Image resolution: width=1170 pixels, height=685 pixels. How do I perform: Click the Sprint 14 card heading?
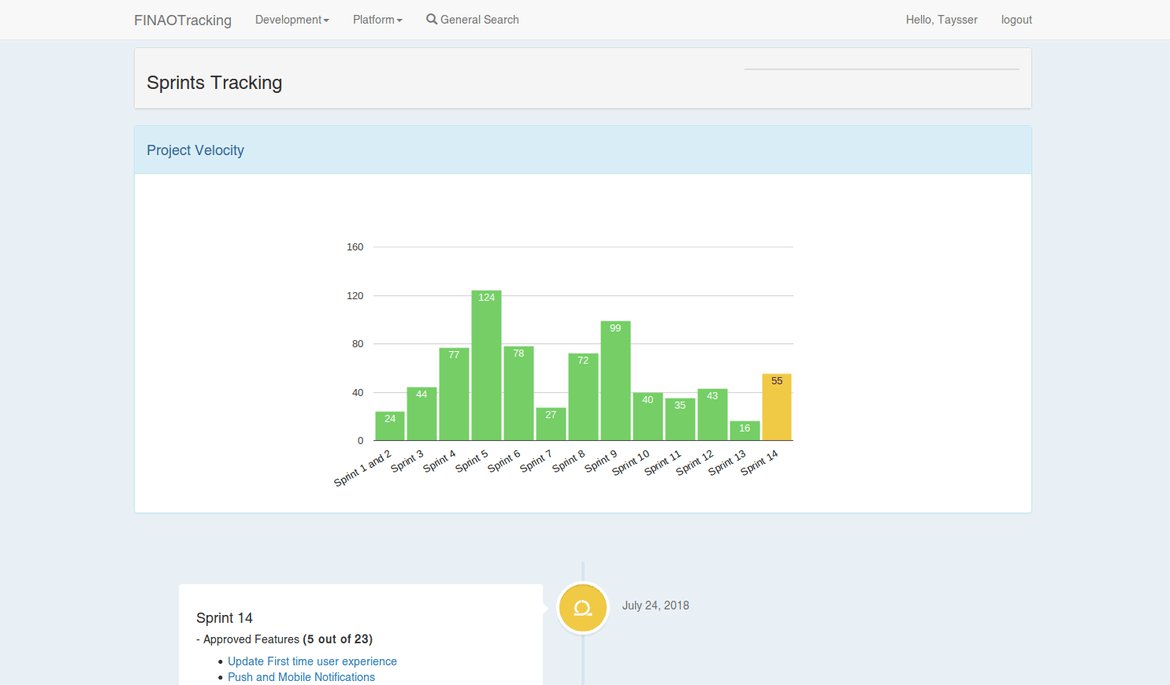pyautogui.click(x=225, y=618)
